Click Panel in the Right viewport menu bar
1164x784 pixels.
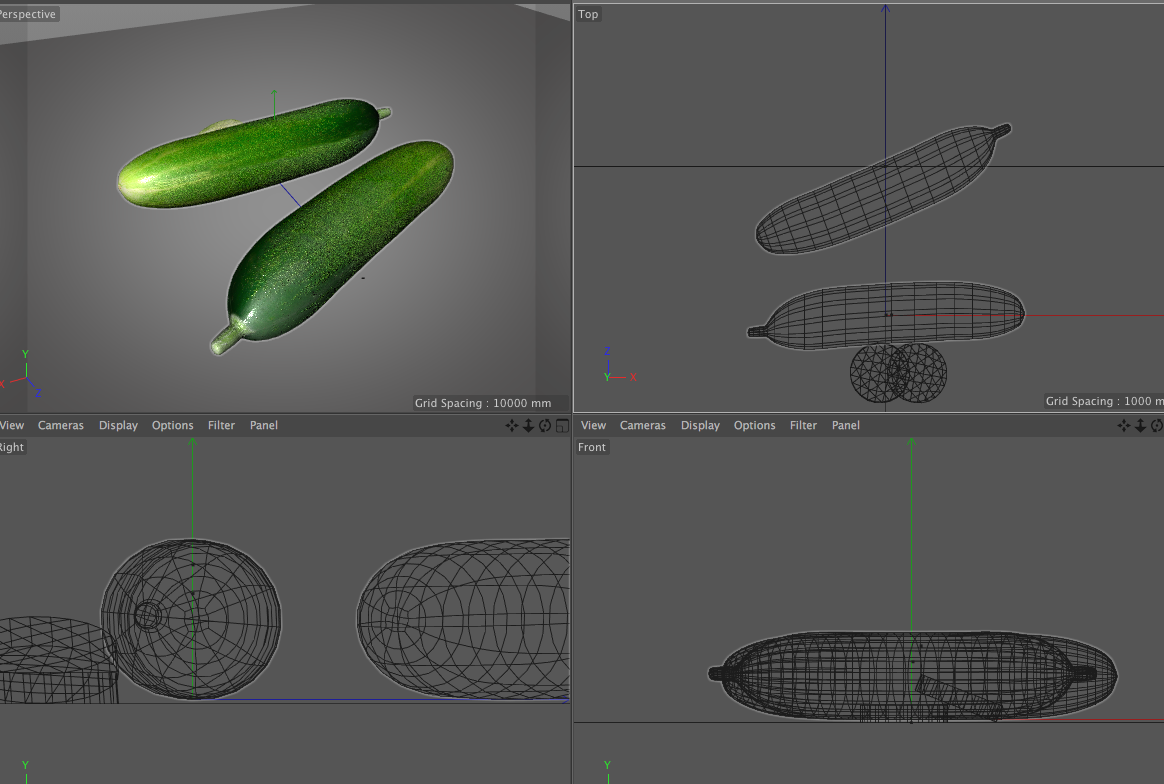[x=264, y=426]
